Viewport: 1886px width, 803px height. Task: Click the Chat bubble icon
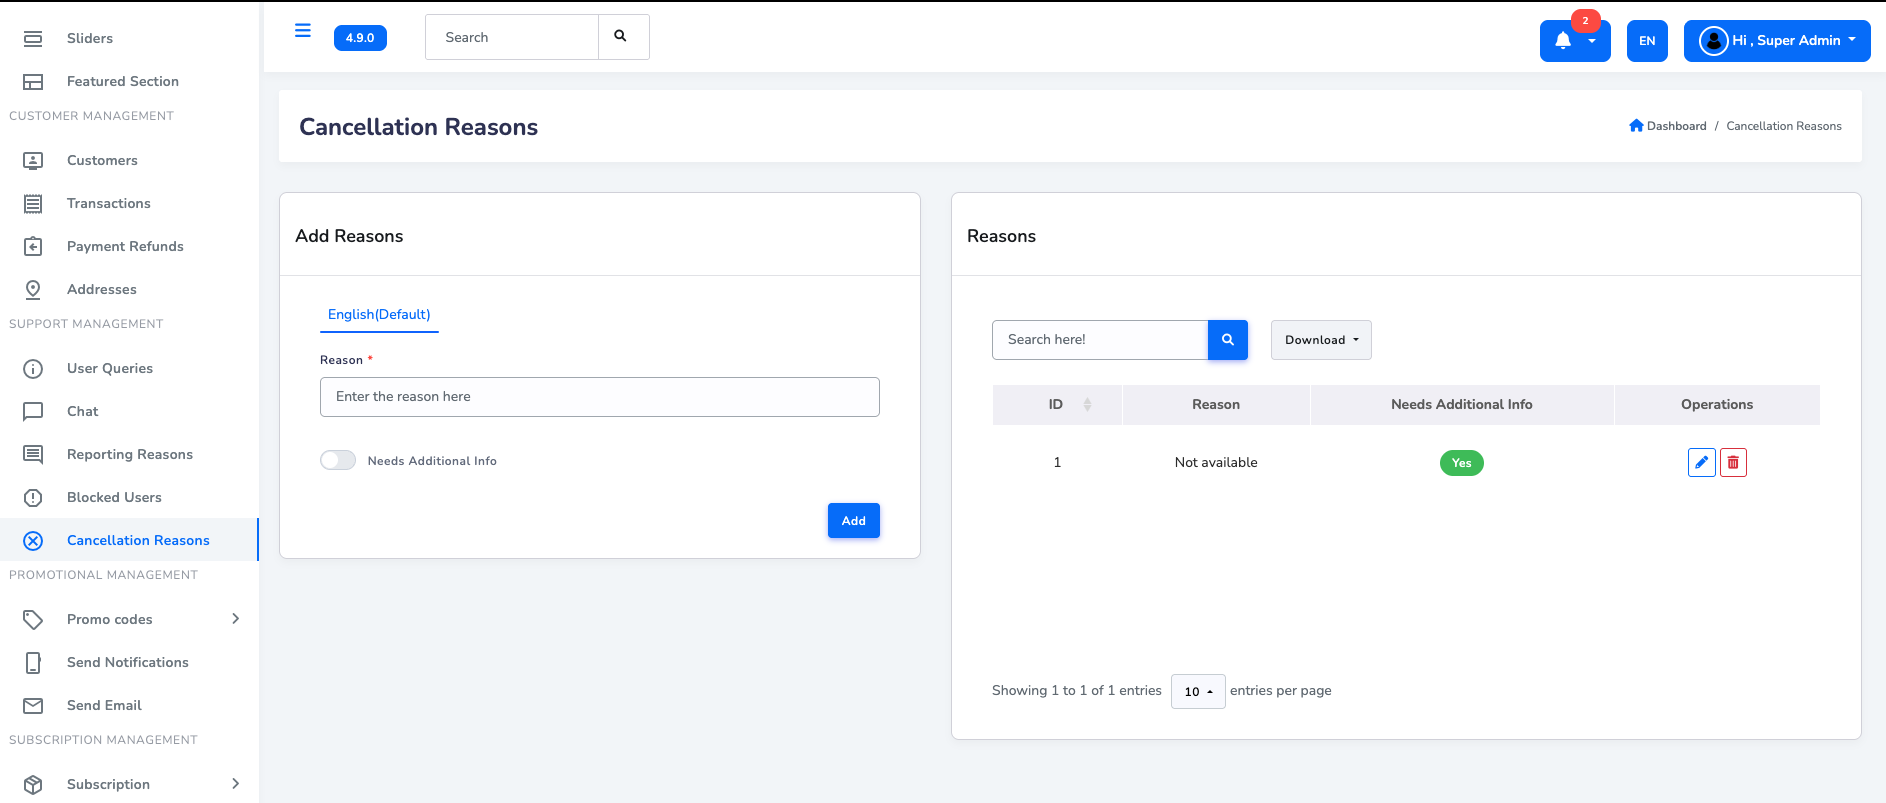click(33, 412)
